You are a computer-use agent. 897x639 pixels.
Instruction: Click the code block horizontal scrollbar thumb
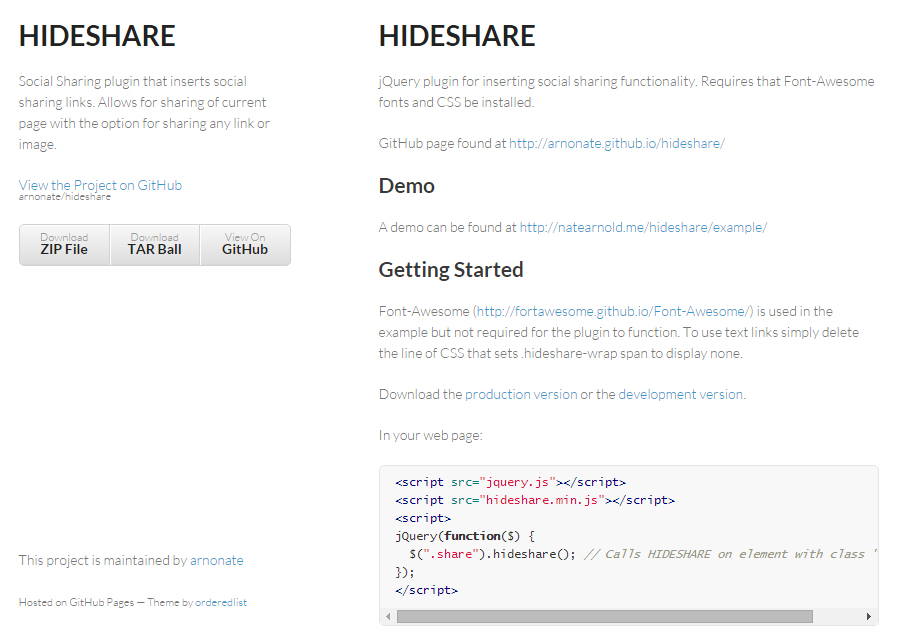(605, 616)
